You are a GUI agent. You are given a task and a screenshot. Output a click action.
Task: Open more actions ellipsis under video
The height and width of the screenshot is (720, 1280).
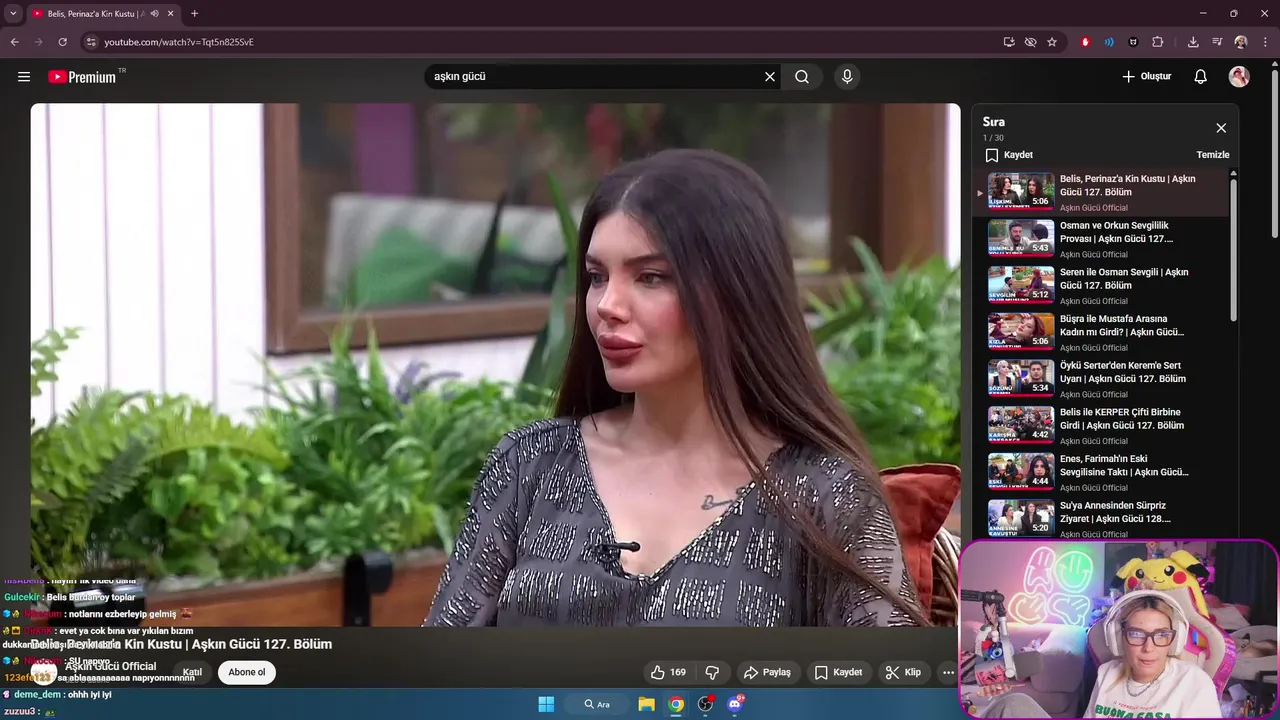click(x=948, y=673)
